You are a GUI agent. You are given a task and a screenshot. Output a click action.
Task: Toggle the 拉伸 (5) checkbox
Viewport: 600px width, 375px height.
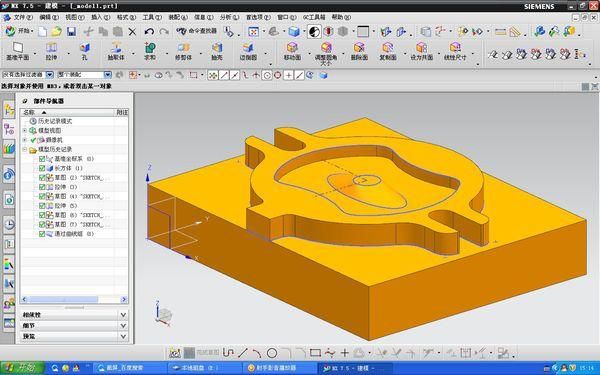pos(42,205)
